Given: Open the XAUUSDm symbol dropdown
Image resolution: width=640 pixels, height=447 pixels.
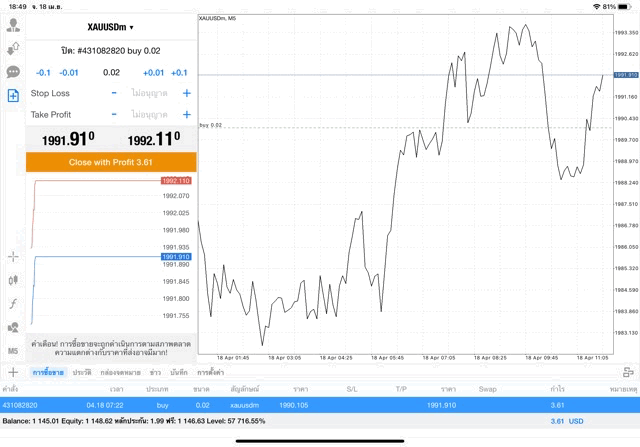Looking at the screenshot, I should click(x=110, y=27).
